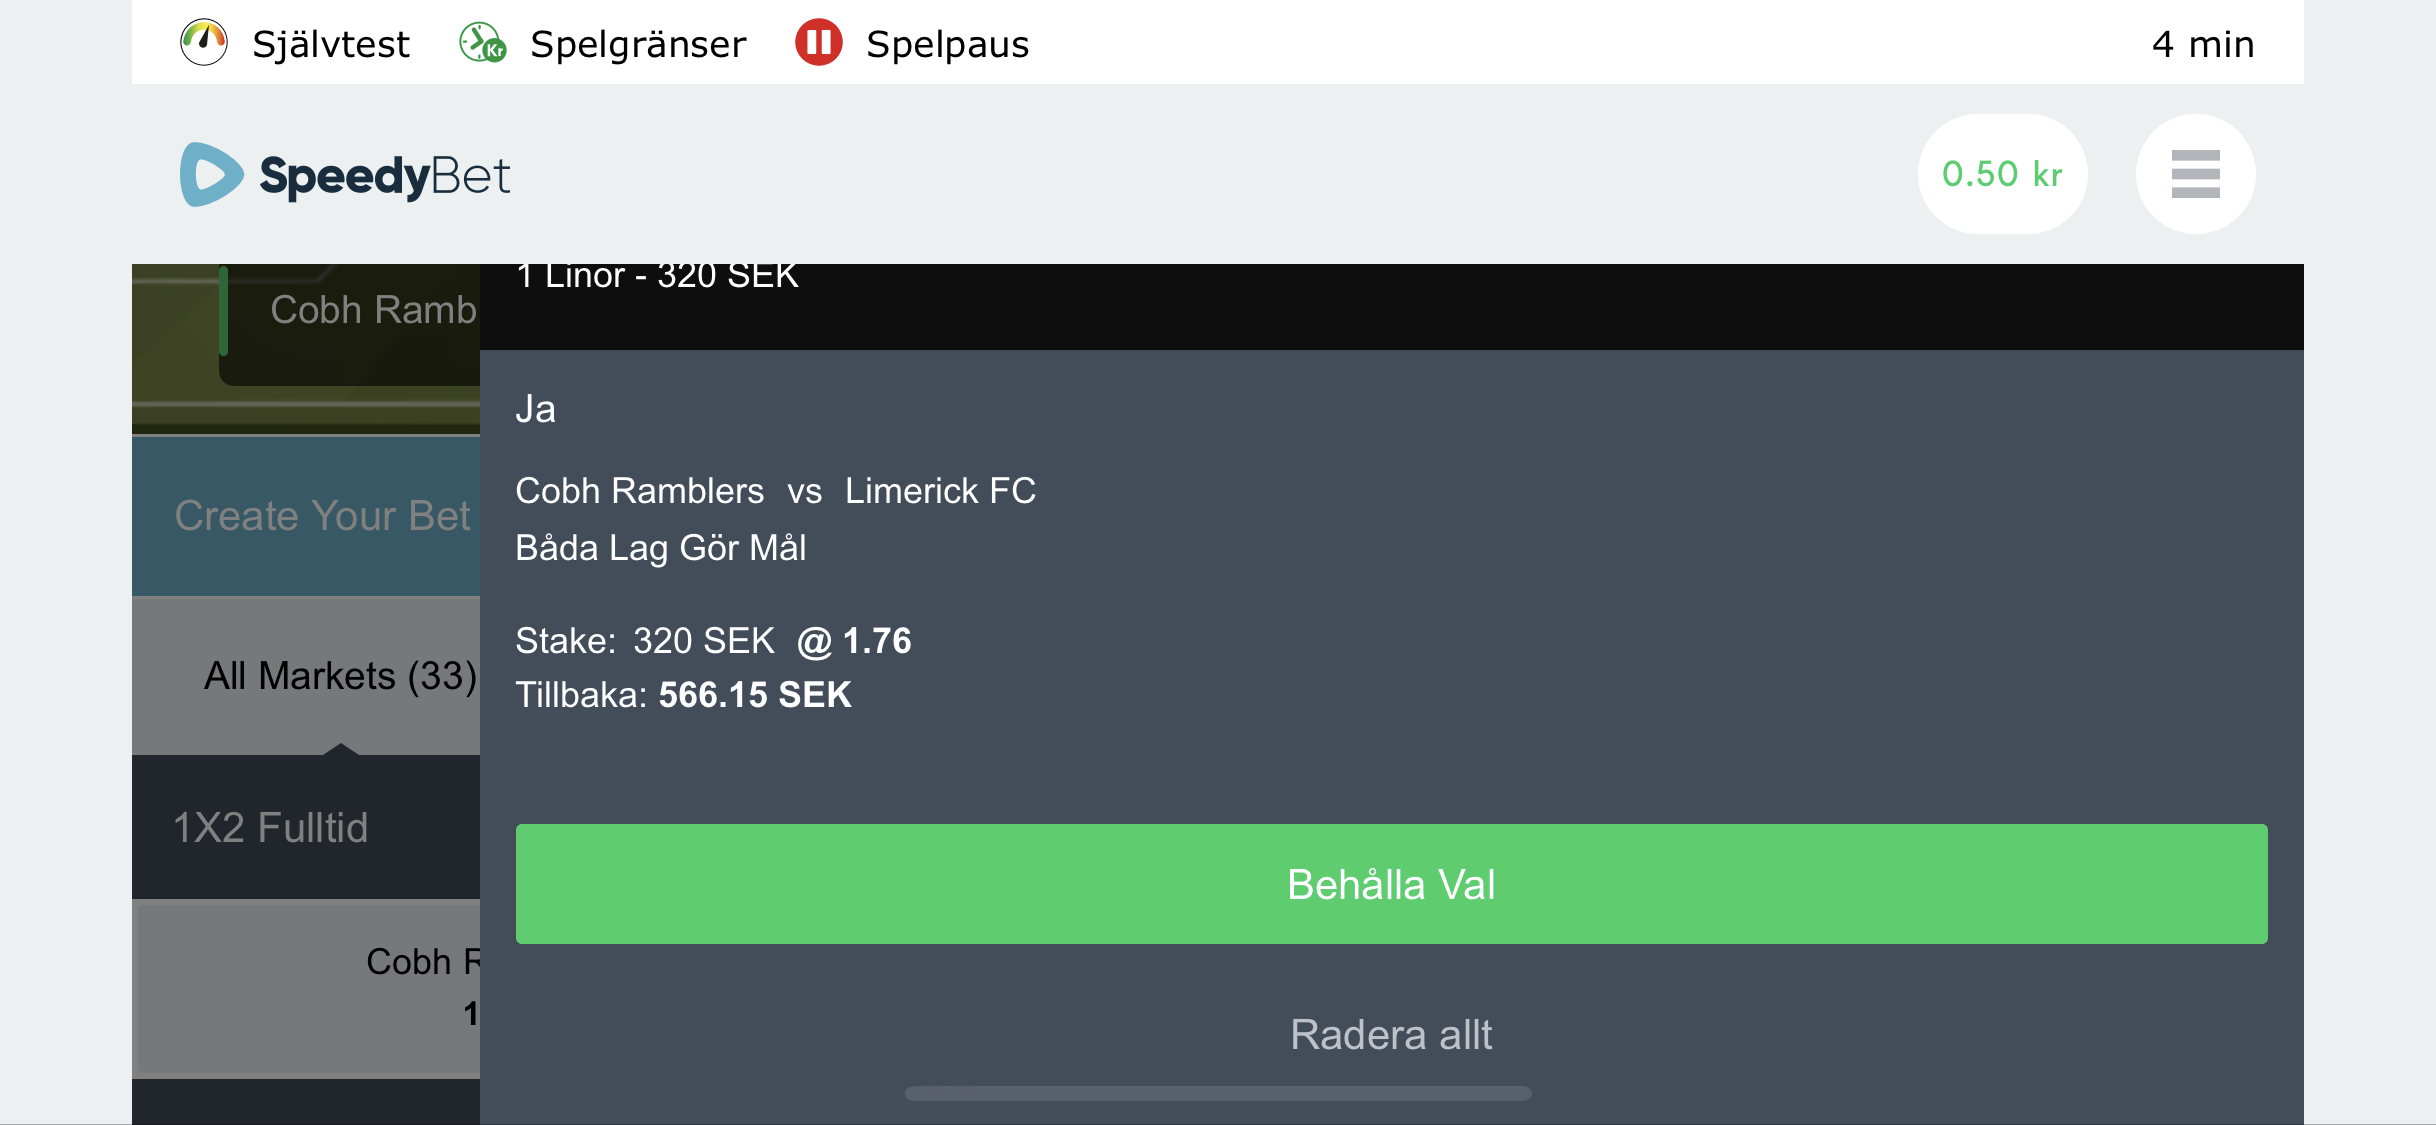The width and height of the screenshot is (2436, 1125).
Task: Open the hamburger menu
Action: (2195, 174)
